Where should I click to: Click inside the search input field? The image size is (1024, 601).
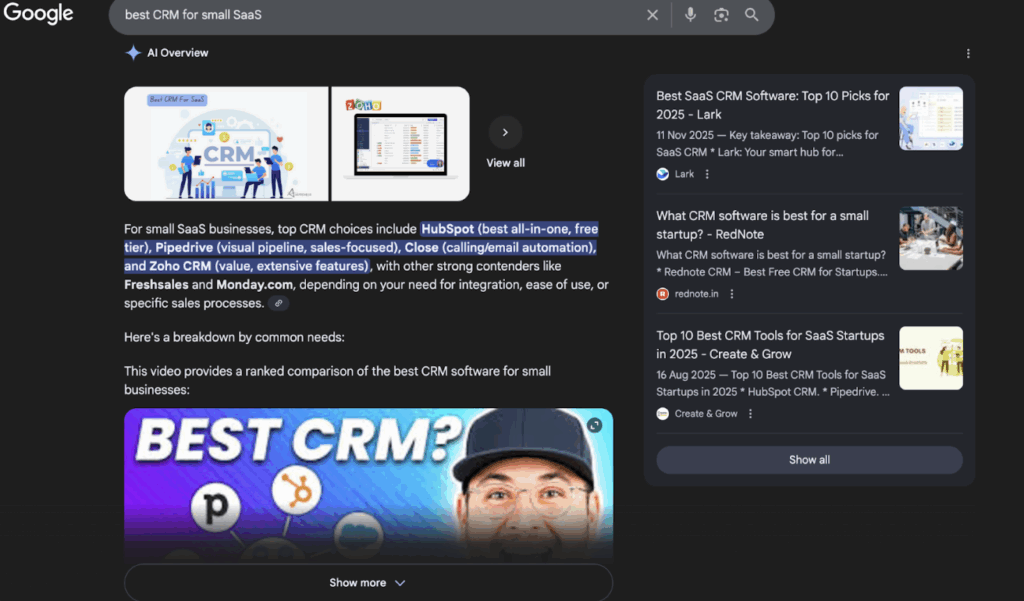click(x=300, y=14)
